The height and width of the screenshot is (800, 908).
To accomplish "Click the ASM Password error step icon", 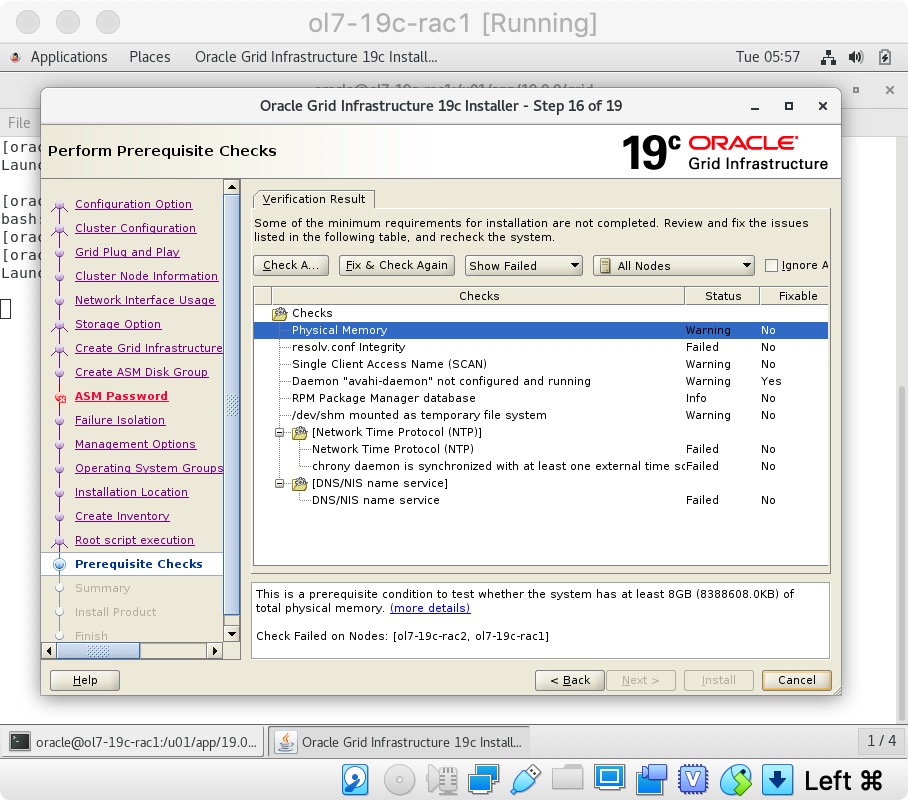I will (60, 397).
